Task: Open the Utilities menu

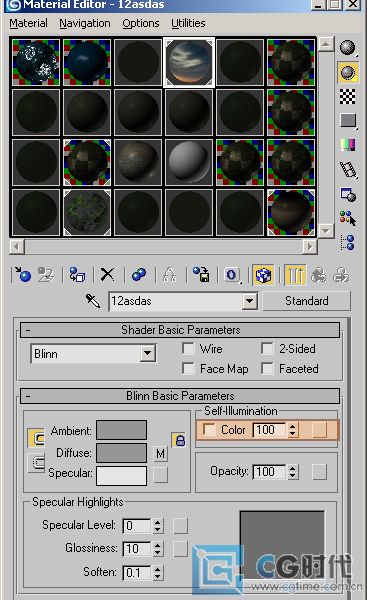Action: click(188, 23)
